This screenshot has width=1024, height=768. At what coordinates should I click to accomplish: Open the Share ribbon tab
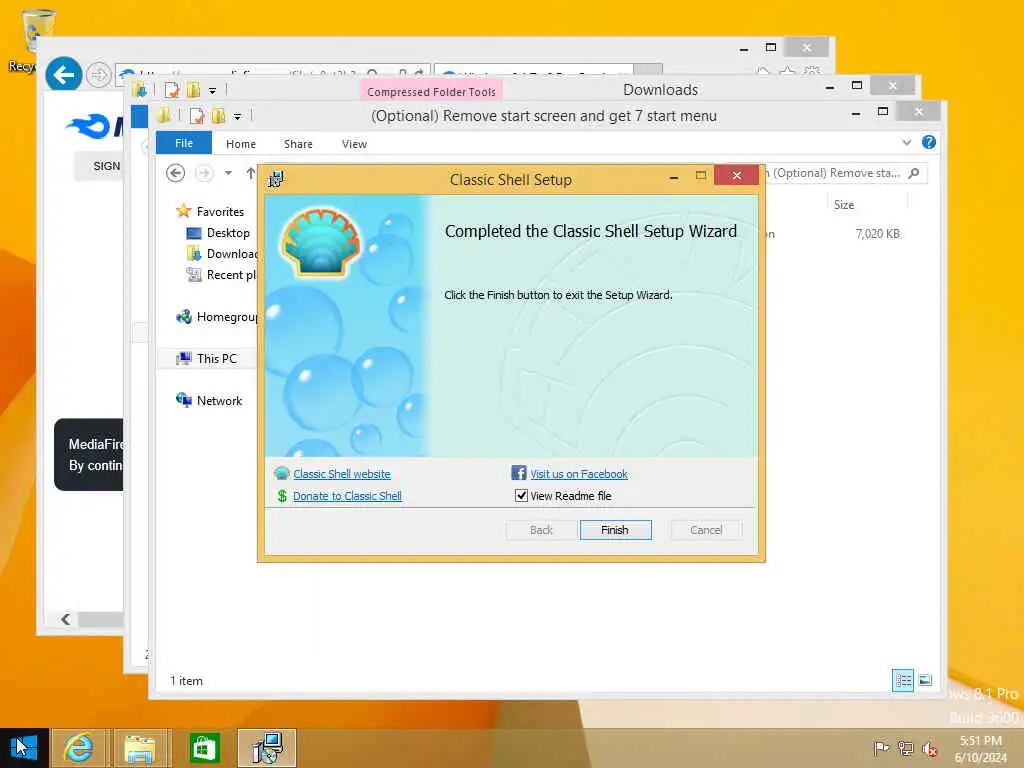tap(298, 144)
